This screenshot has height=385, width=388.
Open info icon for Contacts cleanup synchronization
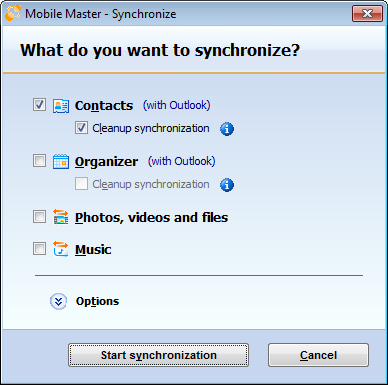227,129
